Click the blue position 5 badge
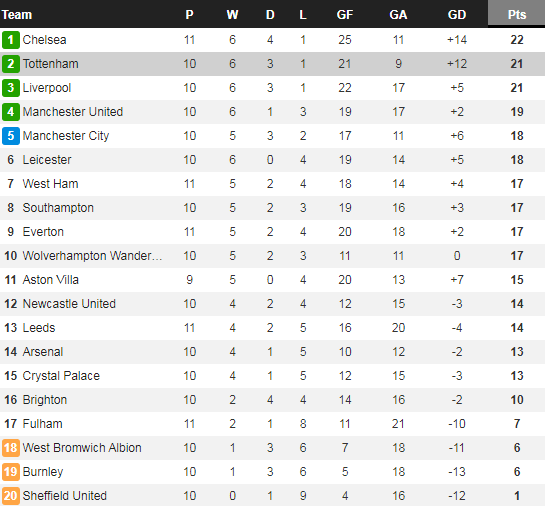Screen dimensions: 545x506 click(x=10, y=136)
